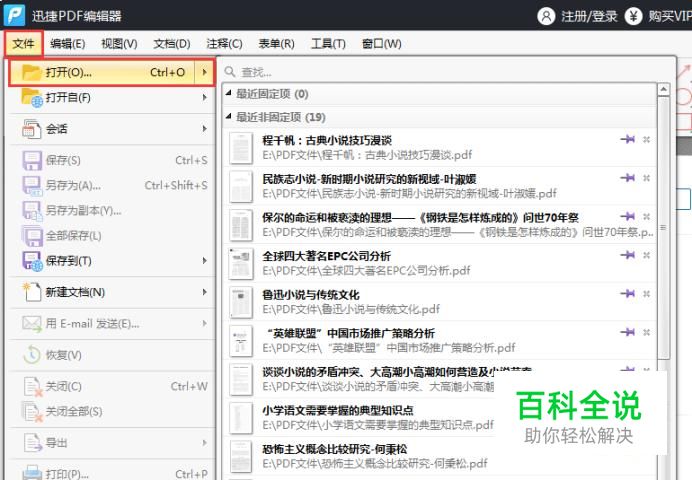Collapse the 最近固定项 (0) group
Screen dimensions: 692x480
(229, 93)
